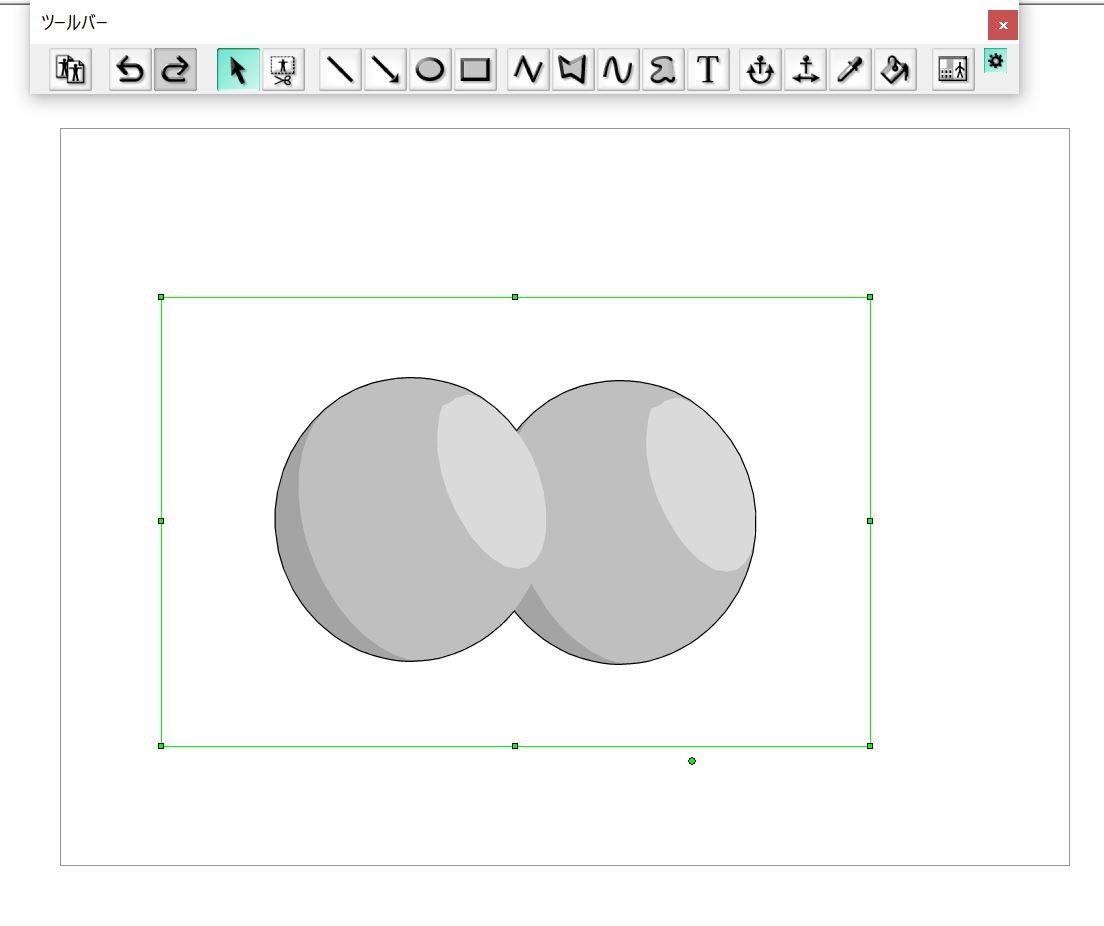Click the Undo arrow button
1104x926 pixels.
point(130,70)
